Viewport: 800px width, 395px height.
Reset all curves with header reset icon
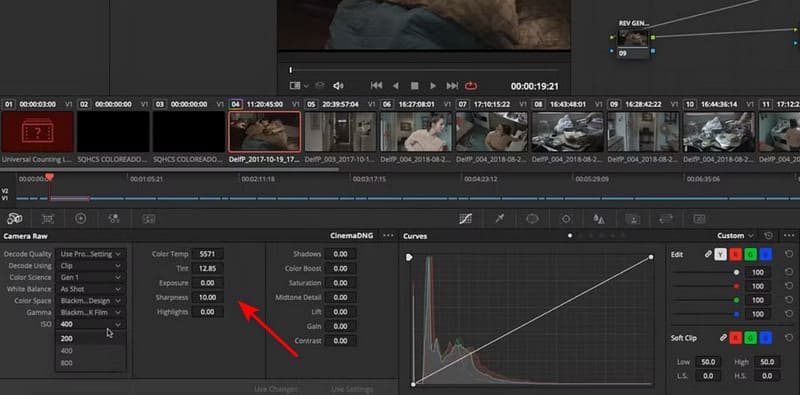(768, 236)
